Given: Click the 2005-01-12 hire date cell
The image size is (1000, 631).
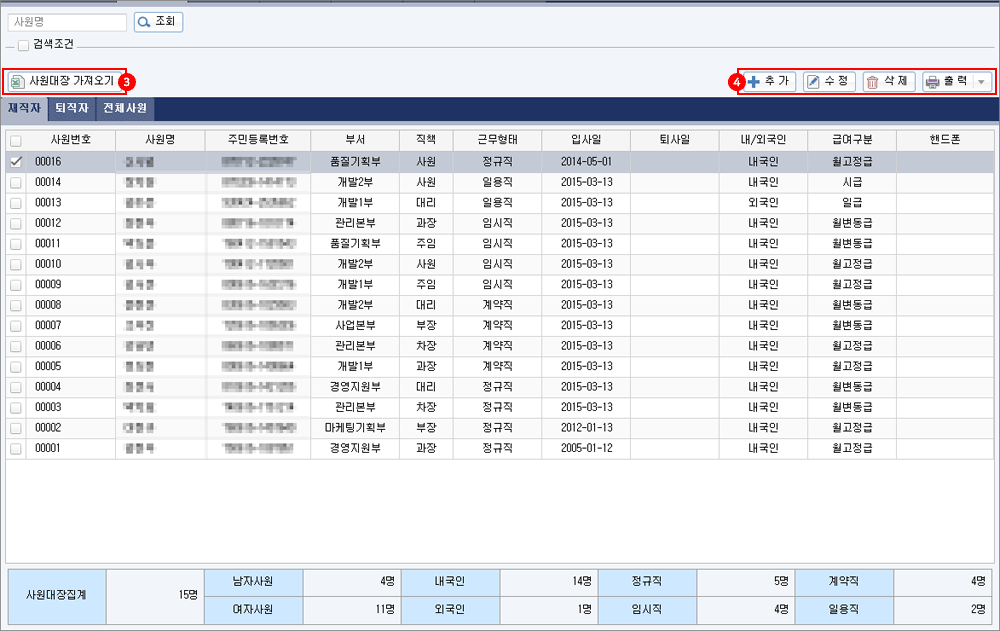Looking at the screenshot, I should pyautogui.click(x=586, y=449).
